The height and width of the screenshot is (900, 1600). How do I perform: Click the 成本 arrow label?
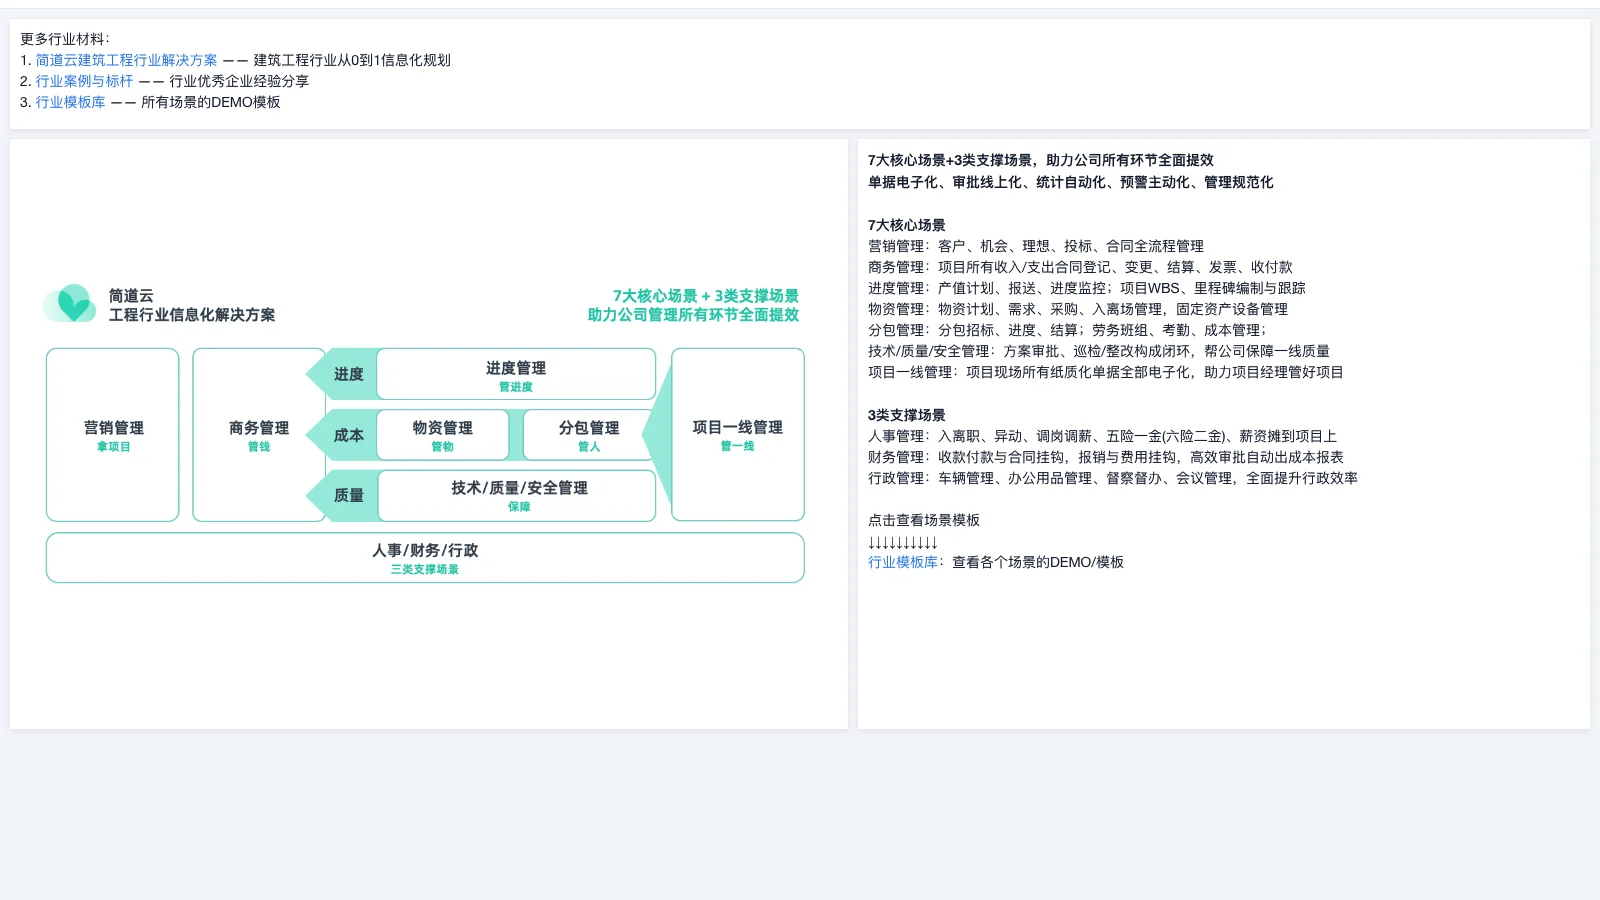point(348,435)
